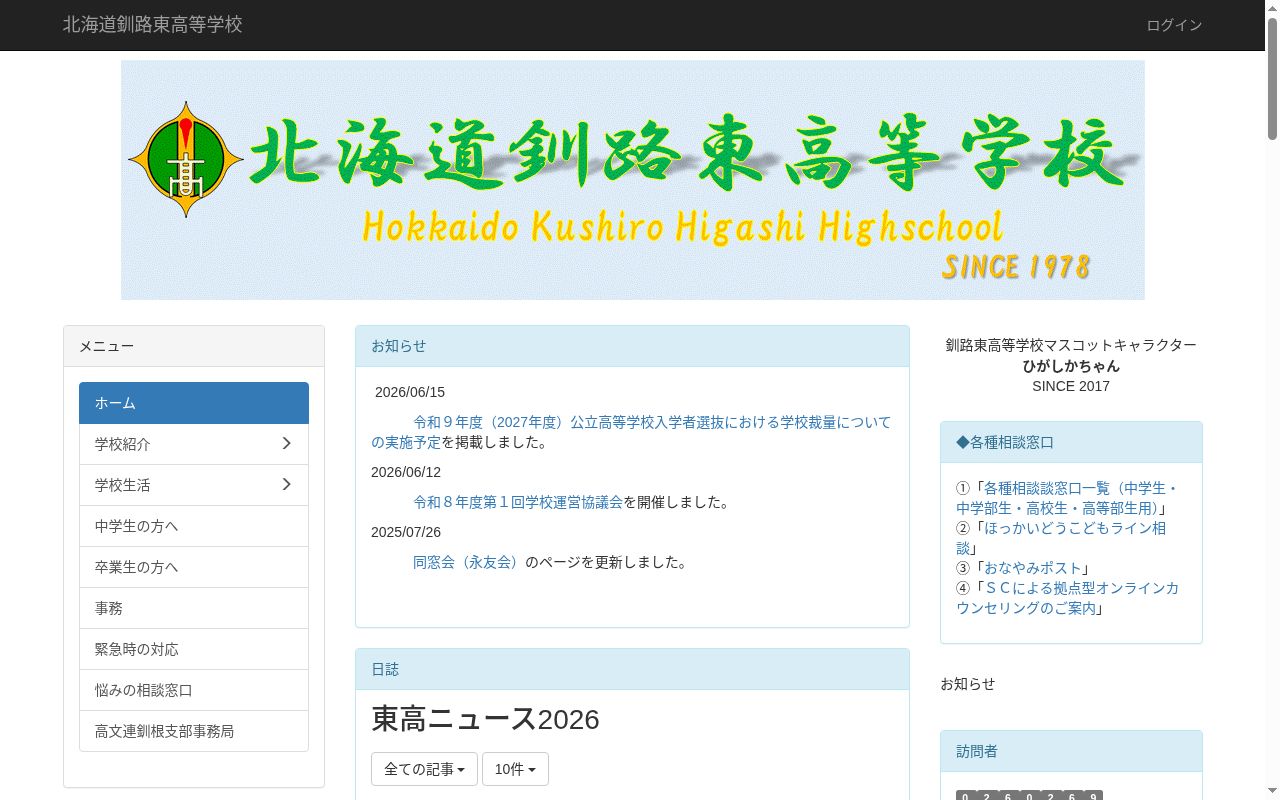Click the school banner image
This screenshot has width=1280, height=800.
633,180
